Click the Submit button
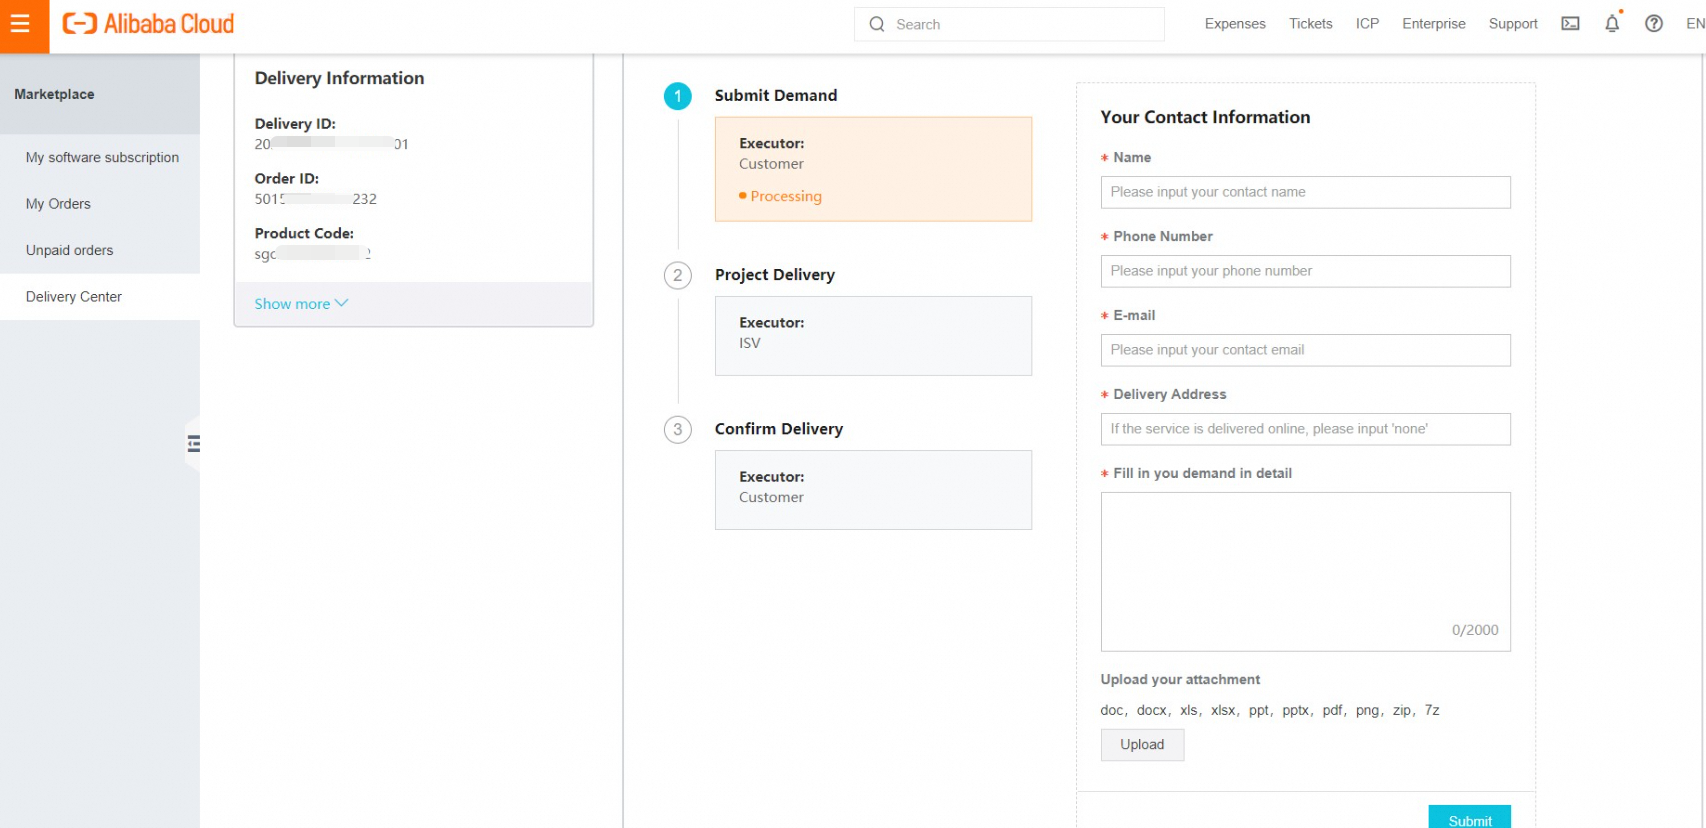The image size is (1706, 828). [1469, 819]
